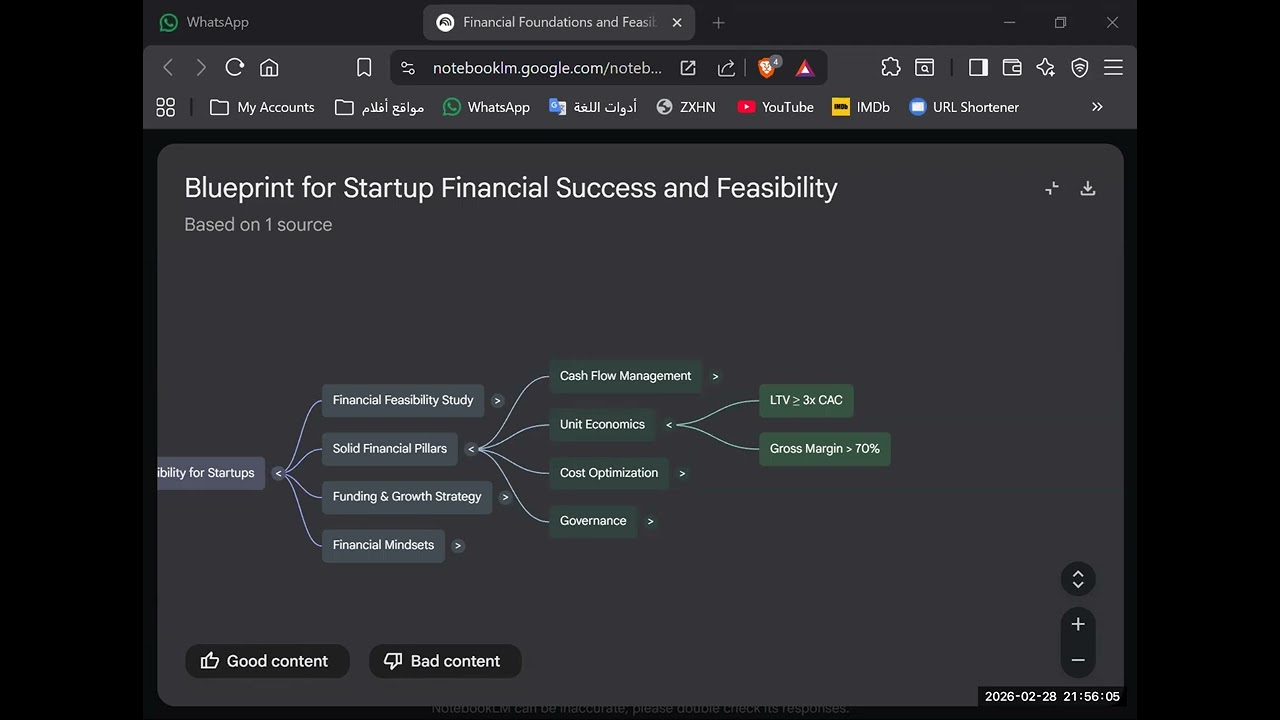
Task: Open YouTube bookmark
Action: (775, 107)
